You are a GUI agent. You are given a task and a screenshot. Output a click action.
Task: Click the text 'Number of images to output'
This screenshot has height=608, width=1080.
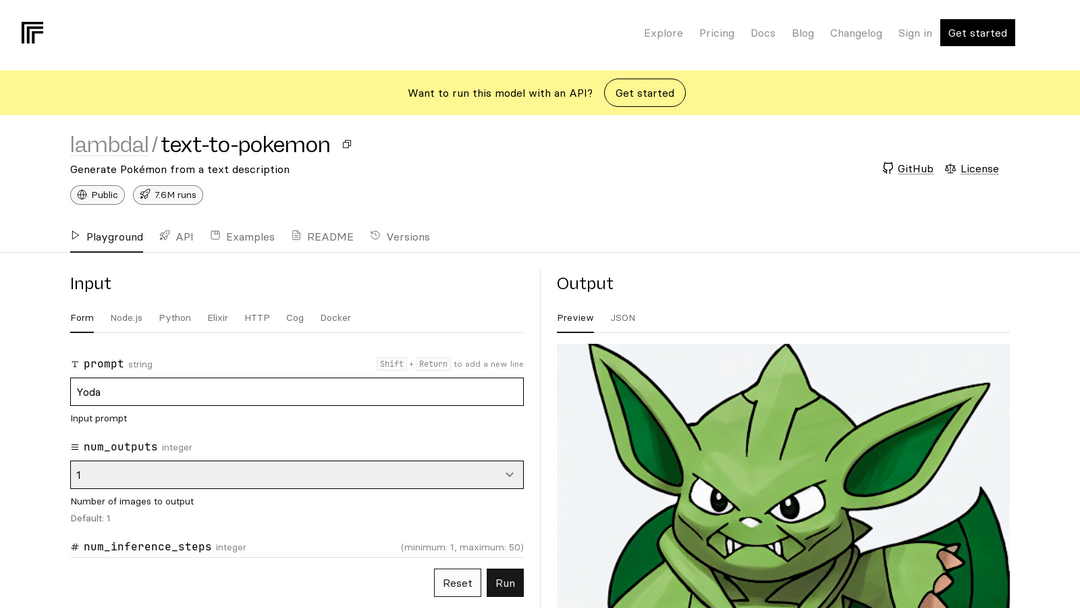tap(132, 501)
